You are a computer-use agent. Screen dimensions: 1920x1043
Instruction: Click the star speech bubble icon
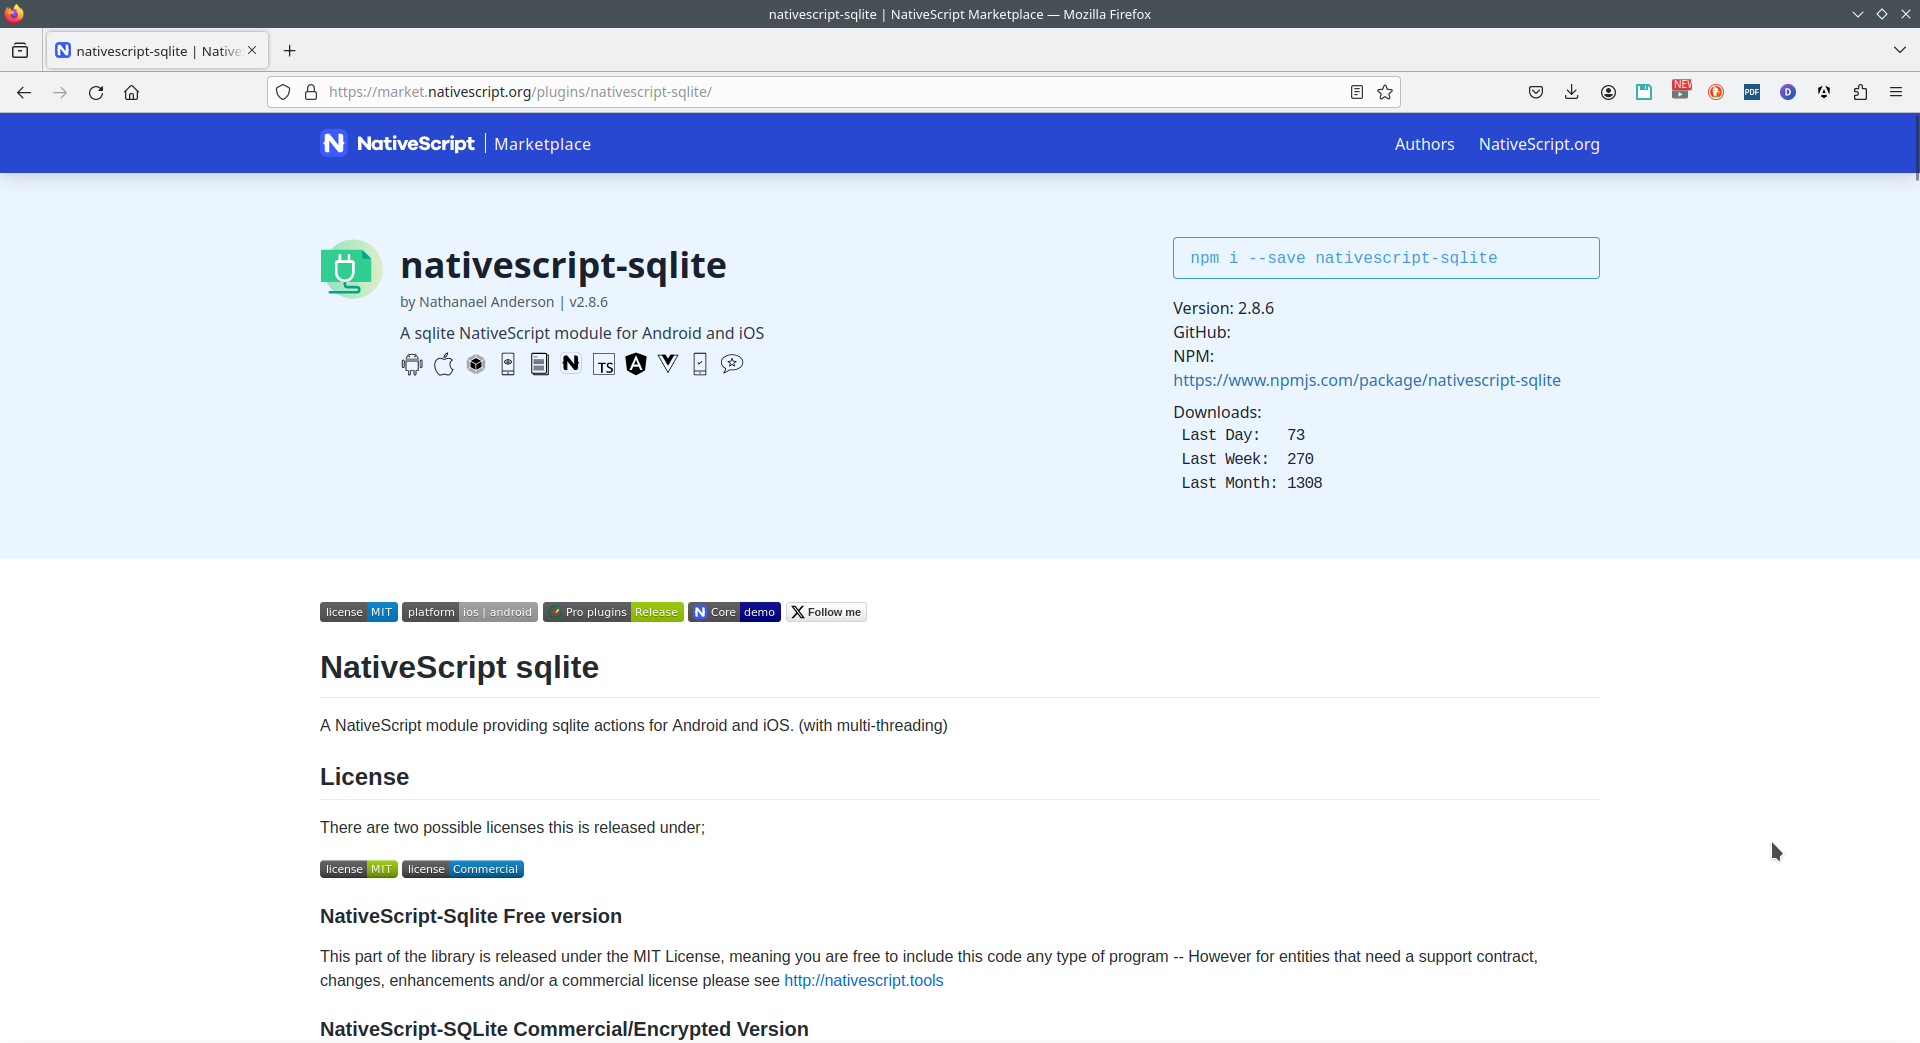(x=732, y=363)
